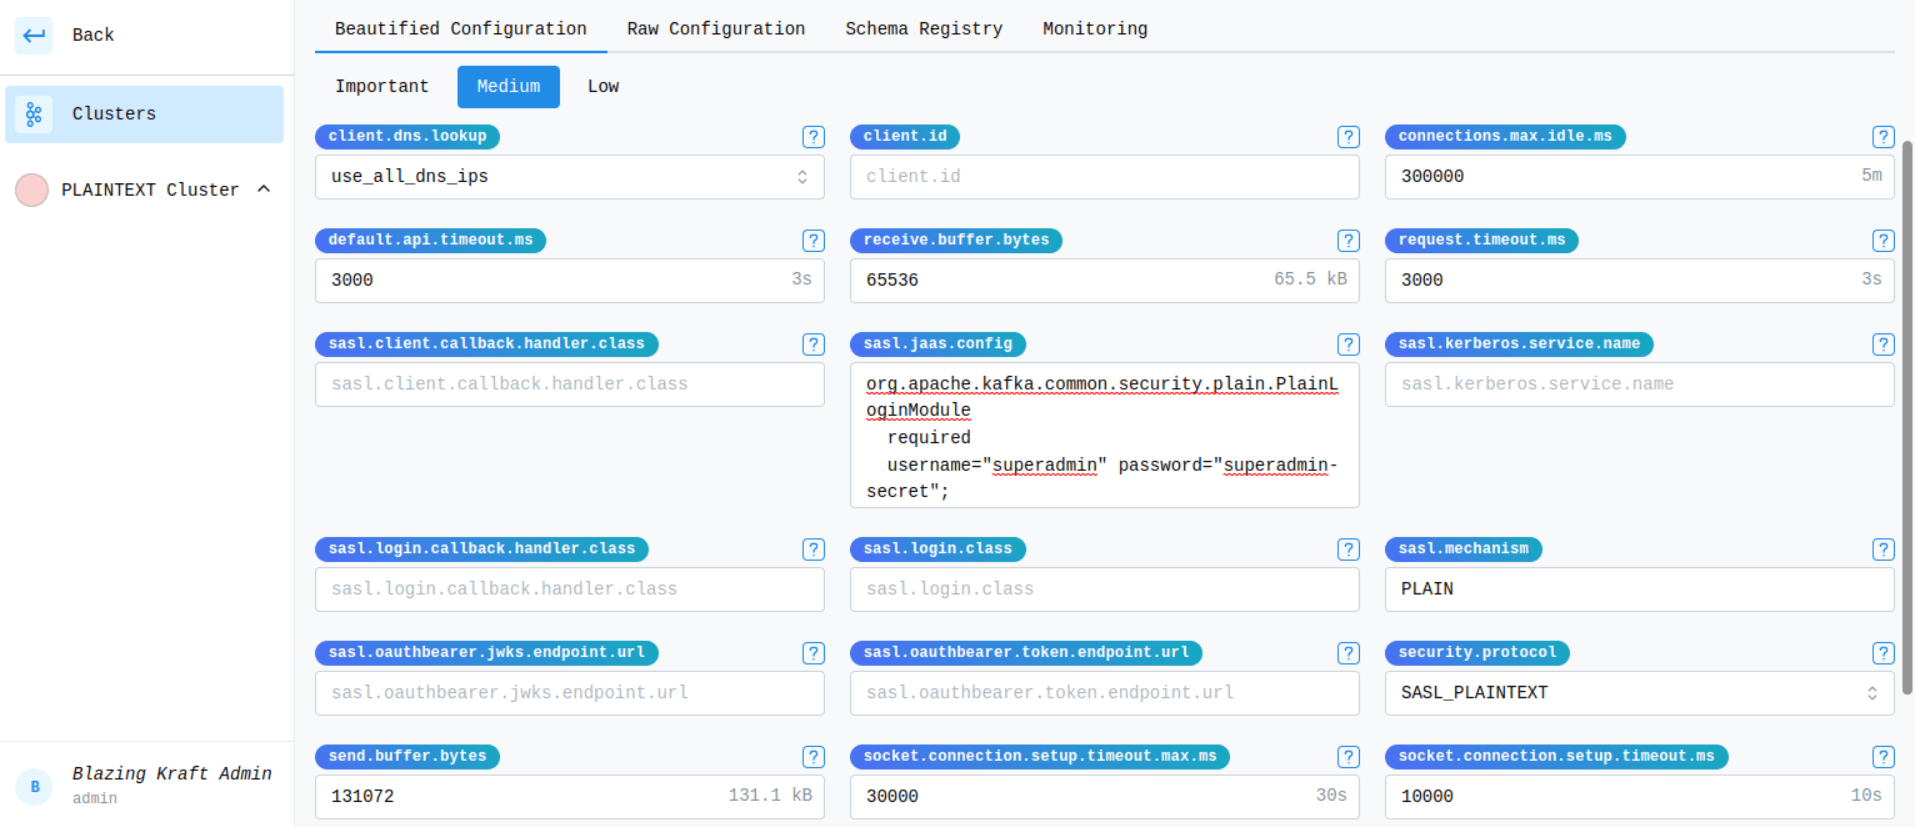The image size is (1915, 827).
Task: Click the Blazing Kraft Admin name
Action: click(172, 774)
